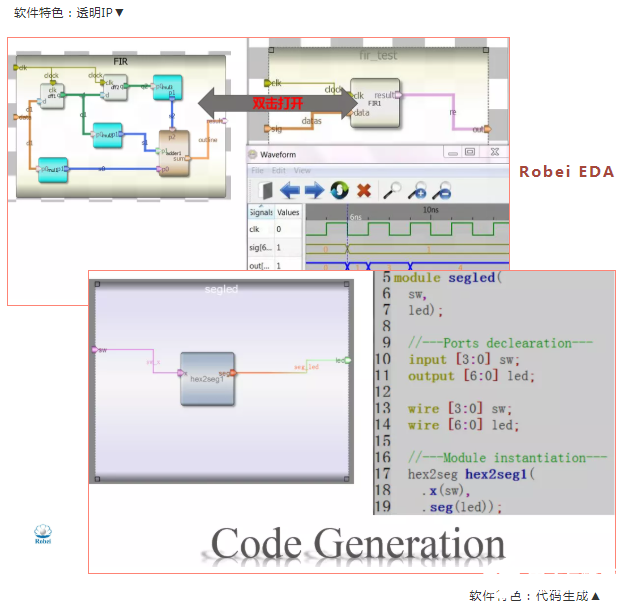
Task: Click the zoom in magnifier with plus
Action: tap(417, 190)
